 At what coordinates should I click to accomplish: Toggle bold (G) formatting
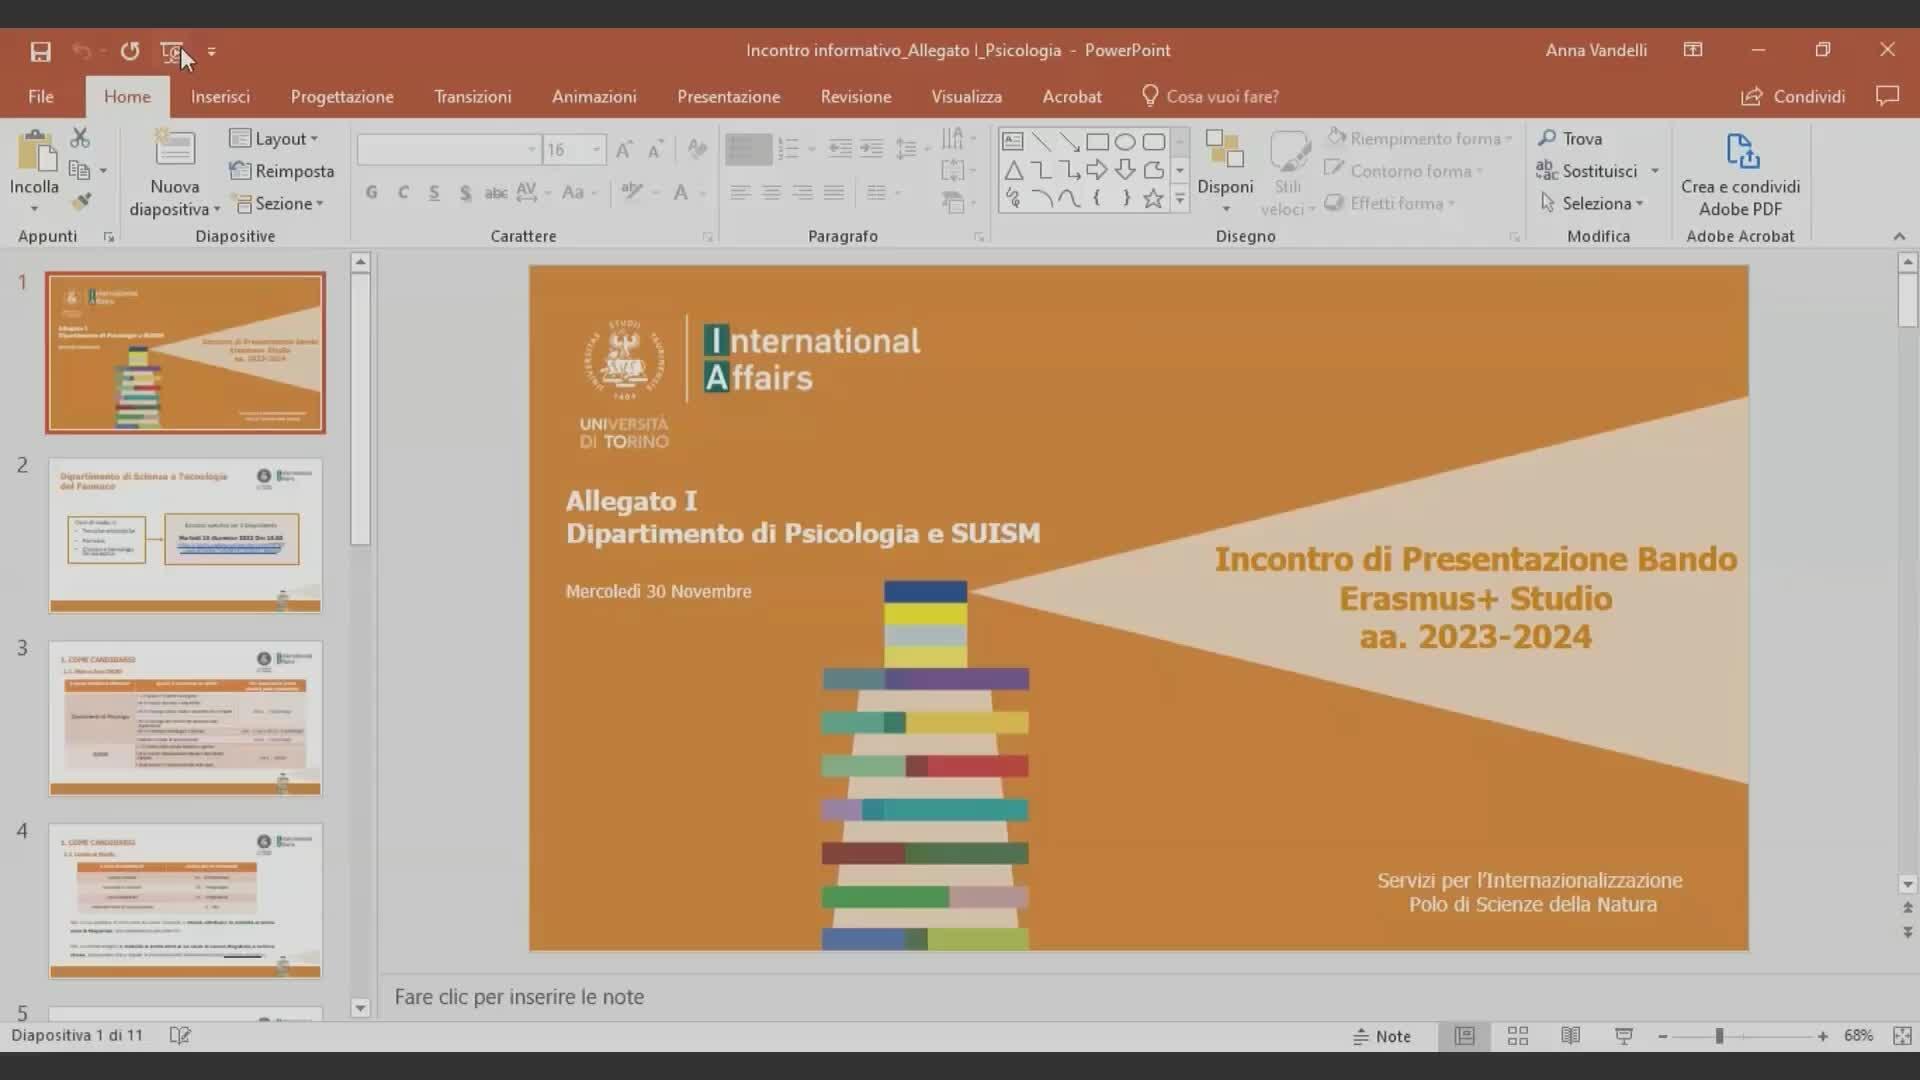coord(372,192)
